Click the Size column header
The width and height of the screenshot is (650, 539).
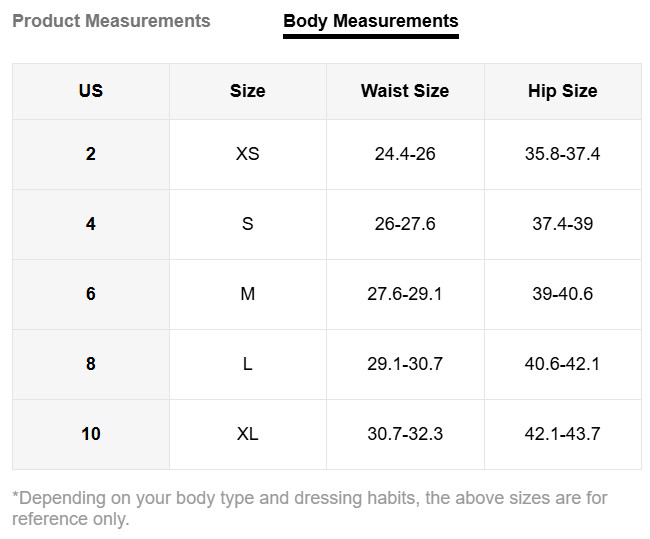point(247,91)
